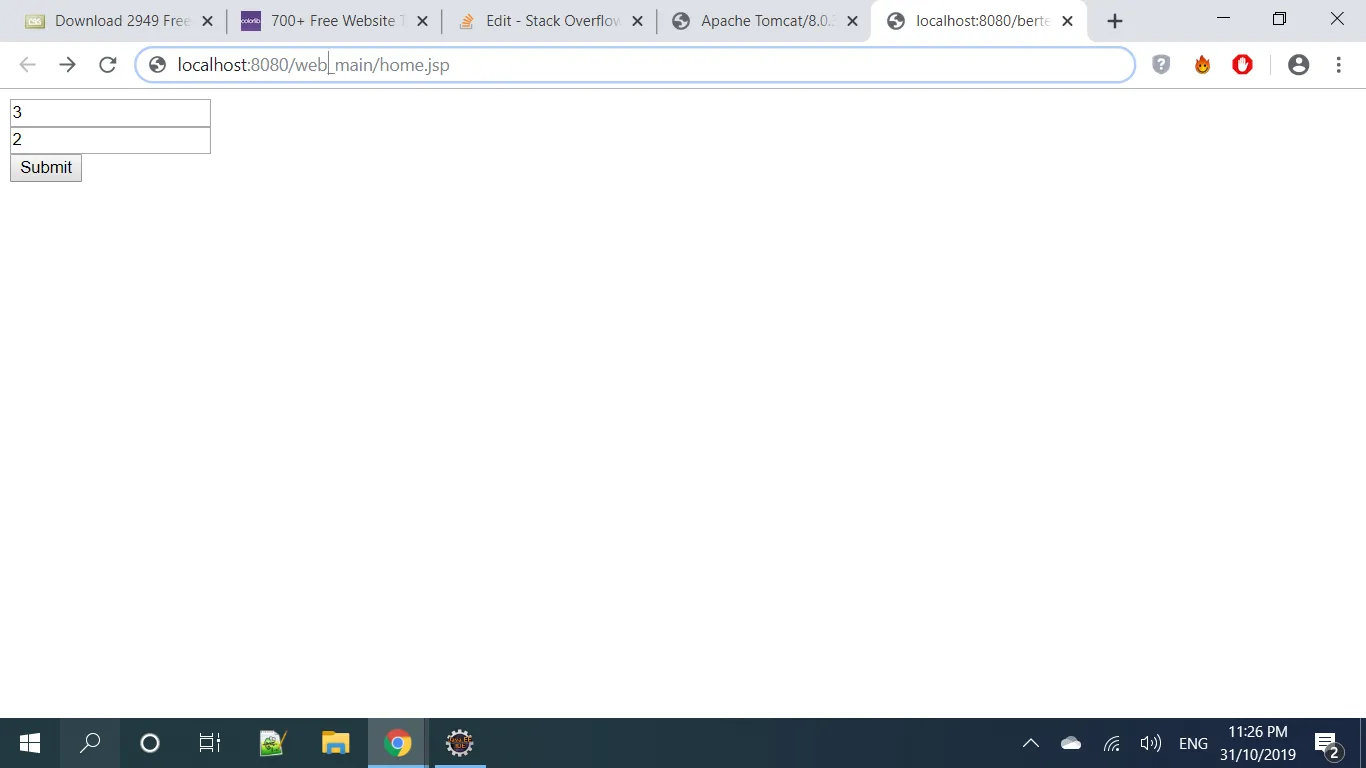Viewport: 1366px width, 768px height.
Task: Open a new browser tab
Action: pos(1115,21)
